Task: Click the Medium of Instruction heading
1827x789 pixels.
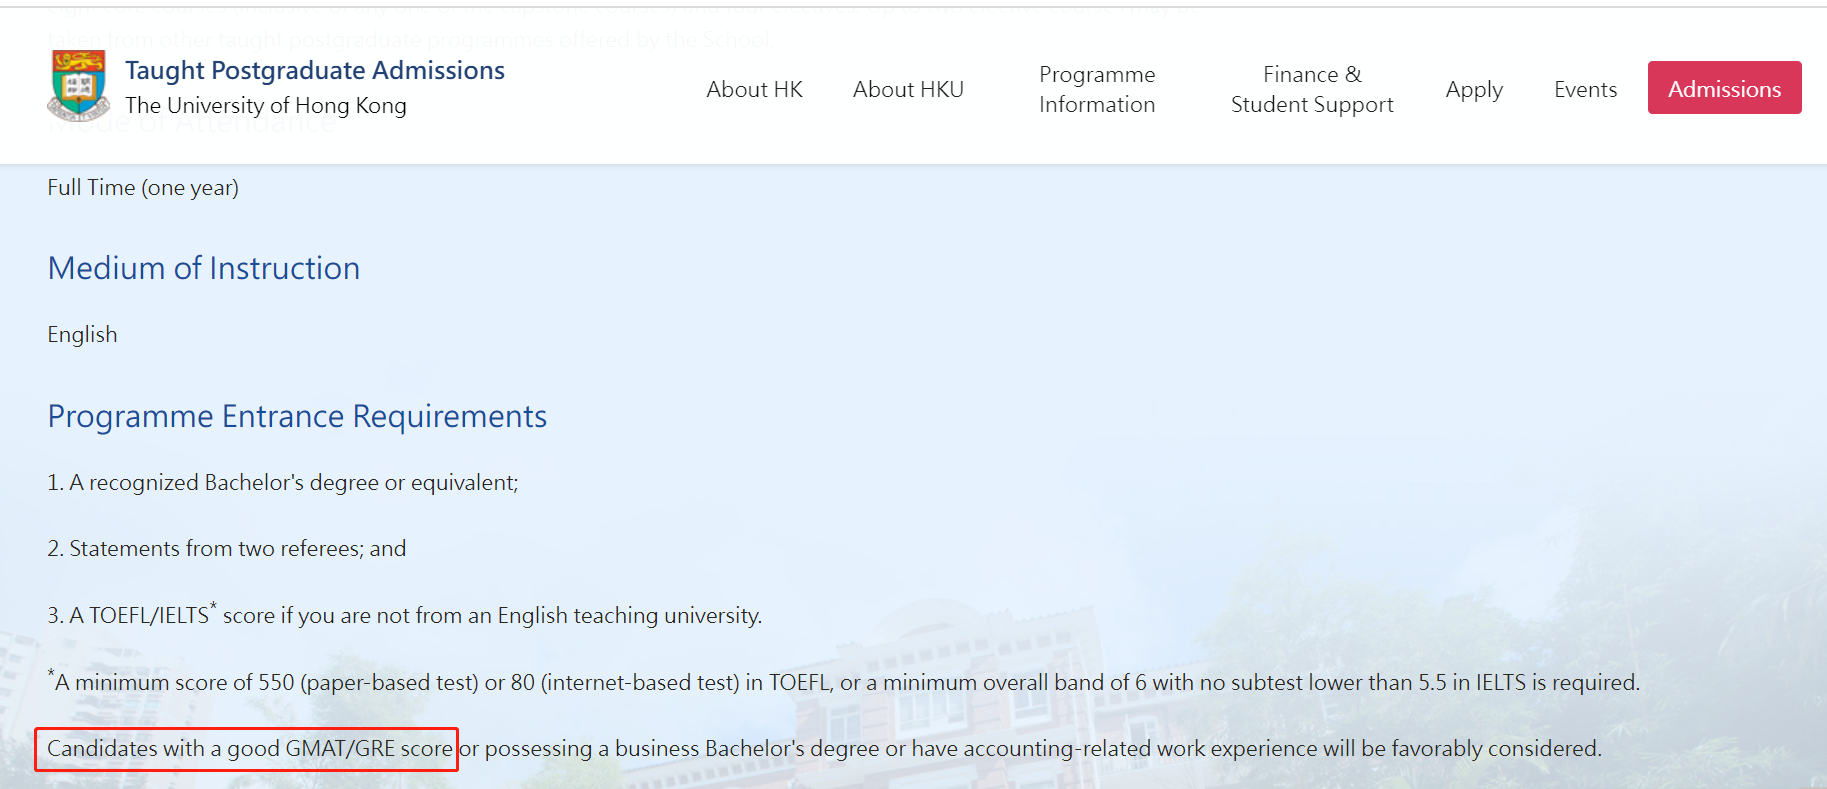Action: [204, 269]
